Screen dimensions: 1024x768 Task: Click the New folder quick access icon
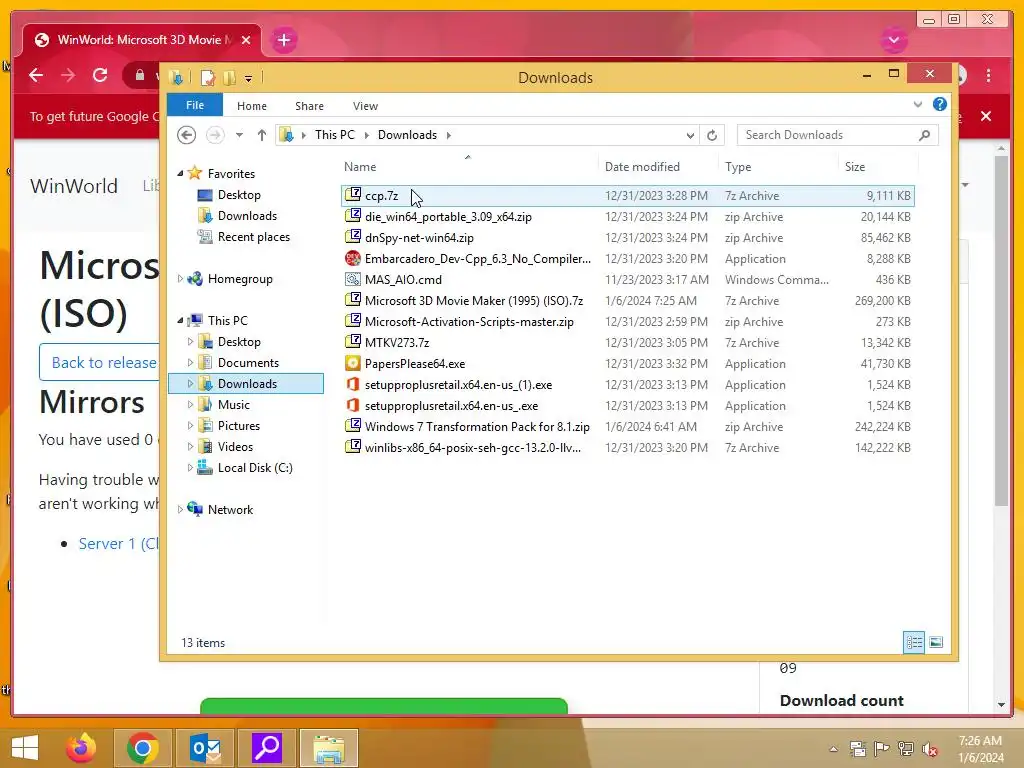(x=229, y=78)
